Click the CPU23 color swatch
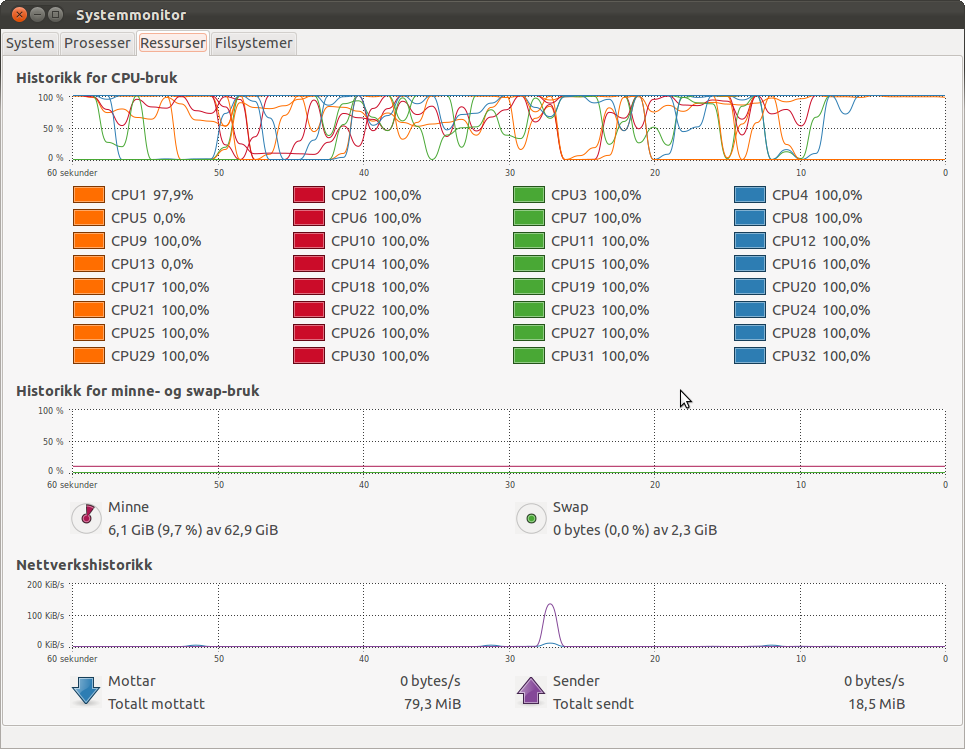Screen dimensions: 965x749 point(529,310)
